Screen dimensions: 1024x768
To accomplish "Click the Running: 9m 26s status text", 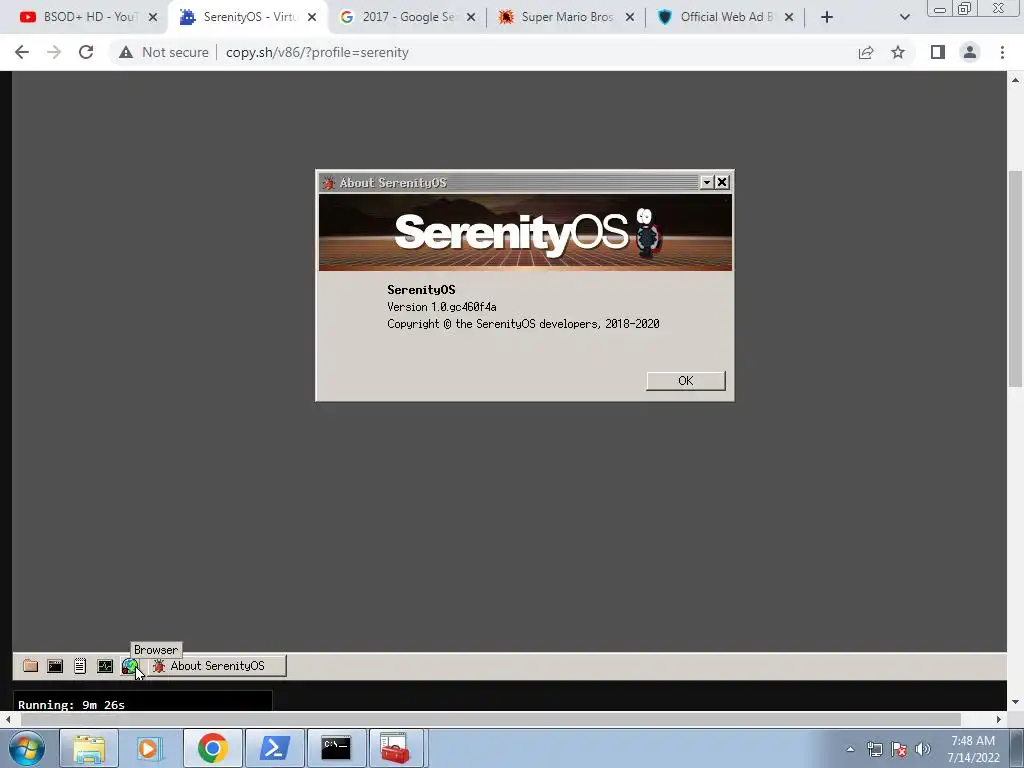I will (71, 705).
